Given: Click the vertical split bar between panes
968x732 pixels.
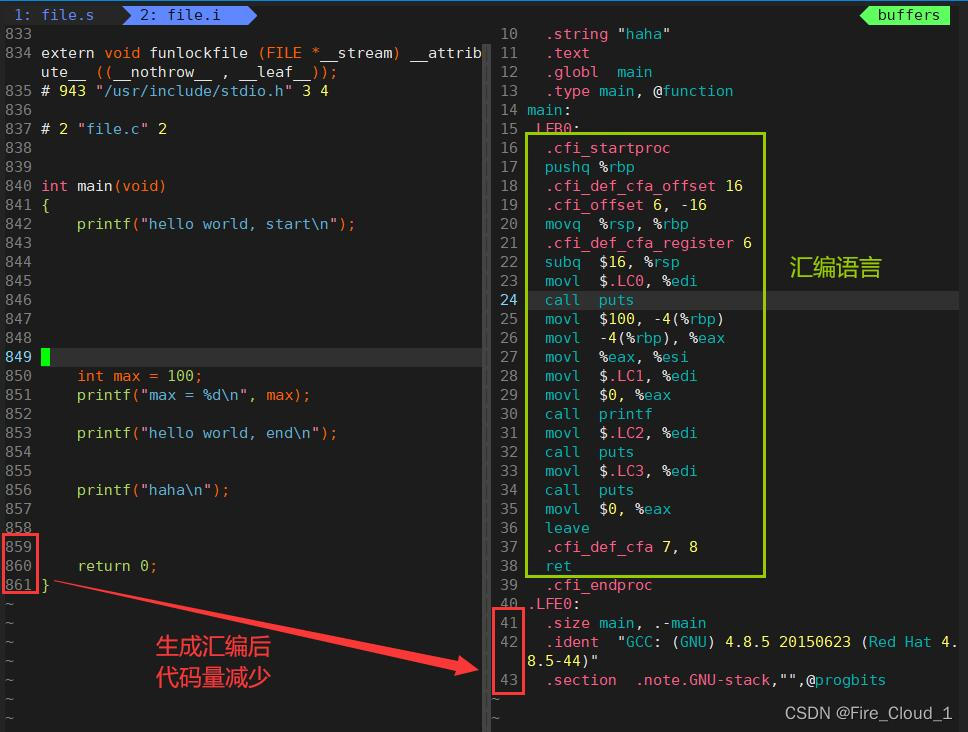Looking at the screenshot, I should (x=487, y=388).
